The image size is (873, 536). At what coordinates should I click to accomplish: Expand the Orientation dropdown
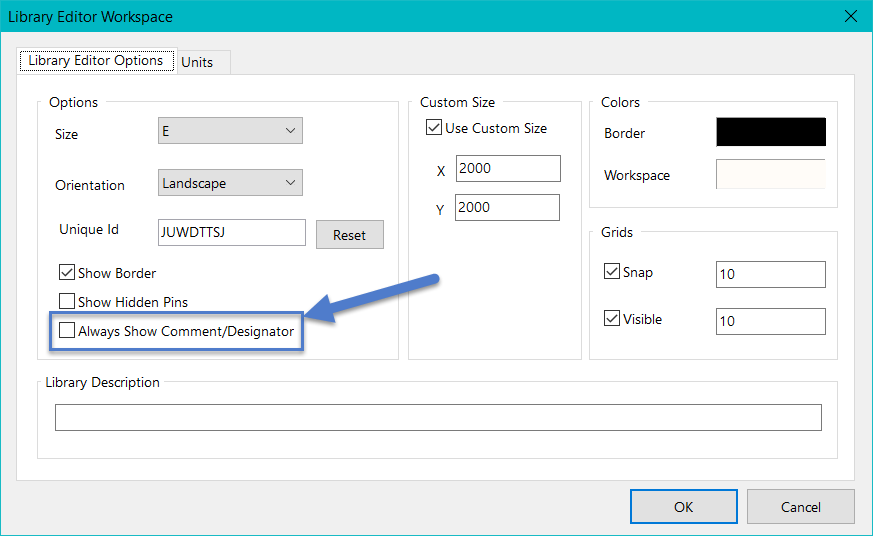(230, 183)
